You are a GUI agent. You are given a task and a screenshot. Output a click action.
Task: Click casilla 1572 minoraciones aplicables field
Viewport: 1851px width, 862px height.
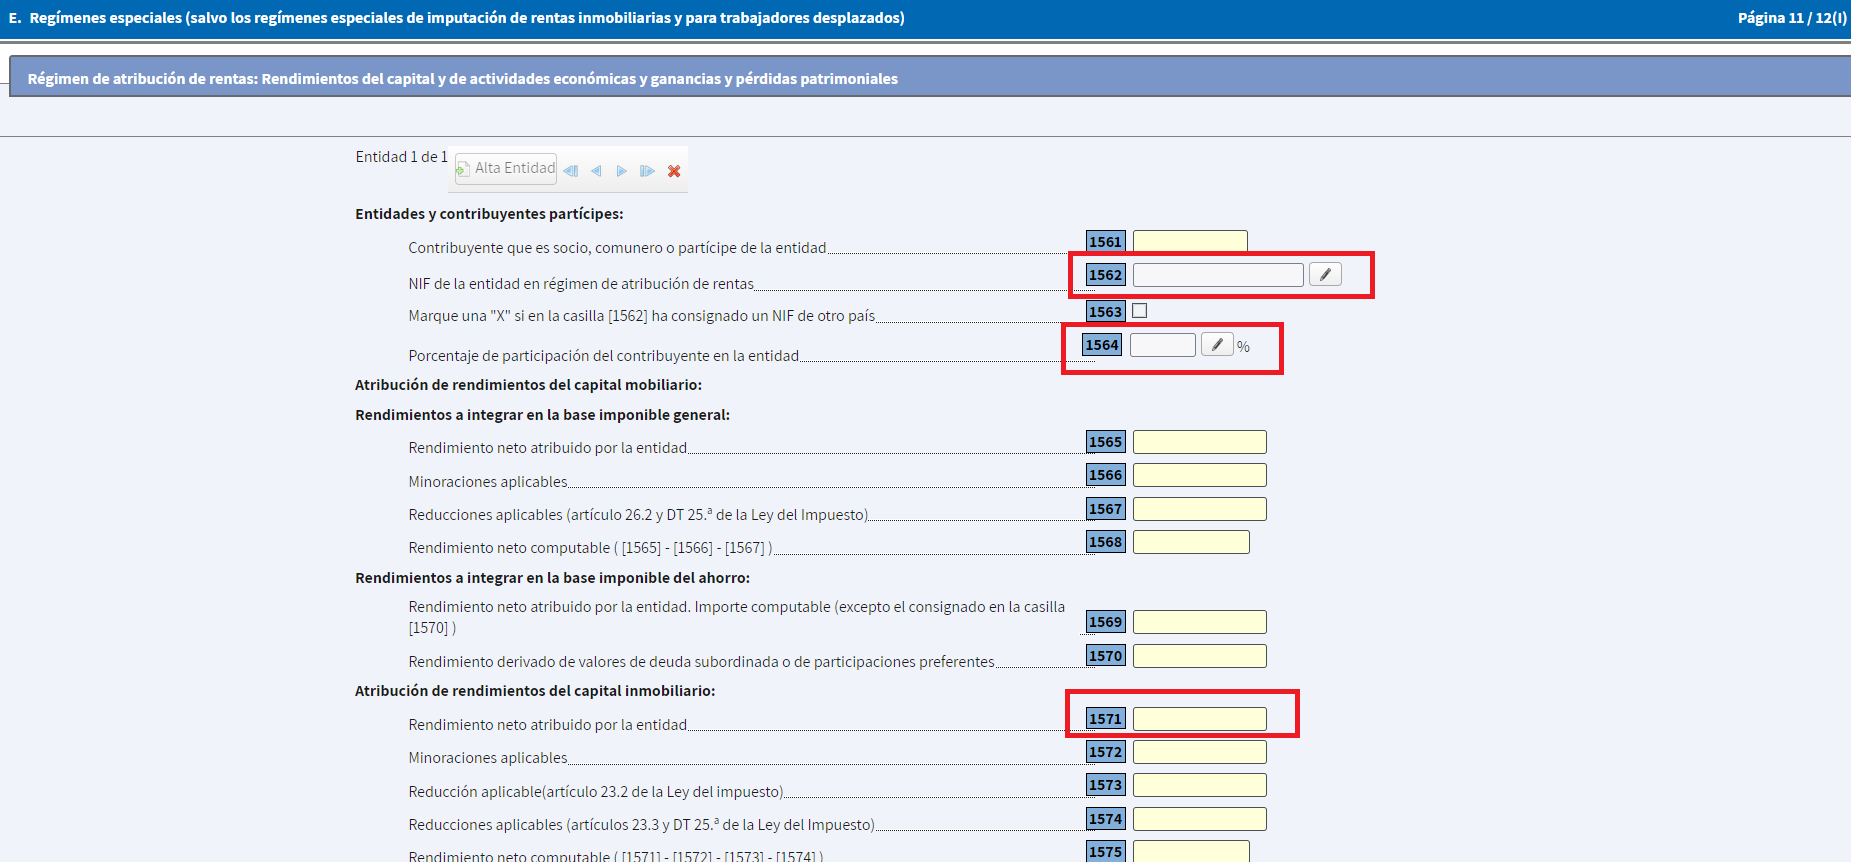click(1199, 752)
